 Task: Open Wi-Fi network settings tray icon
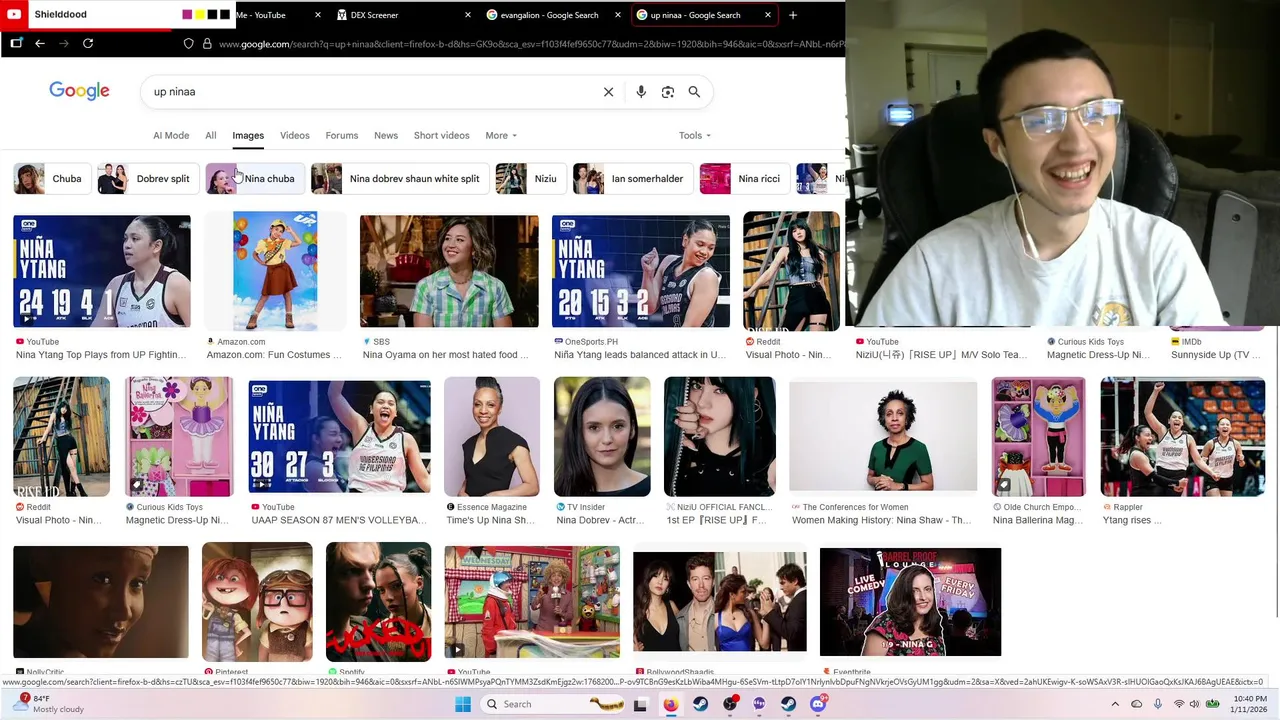1179,704
